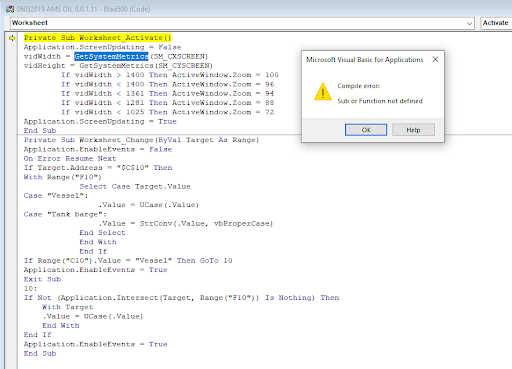Click the 'Application.Intersect' If Not line
This screenshot has width=512, height=369.
181,298
